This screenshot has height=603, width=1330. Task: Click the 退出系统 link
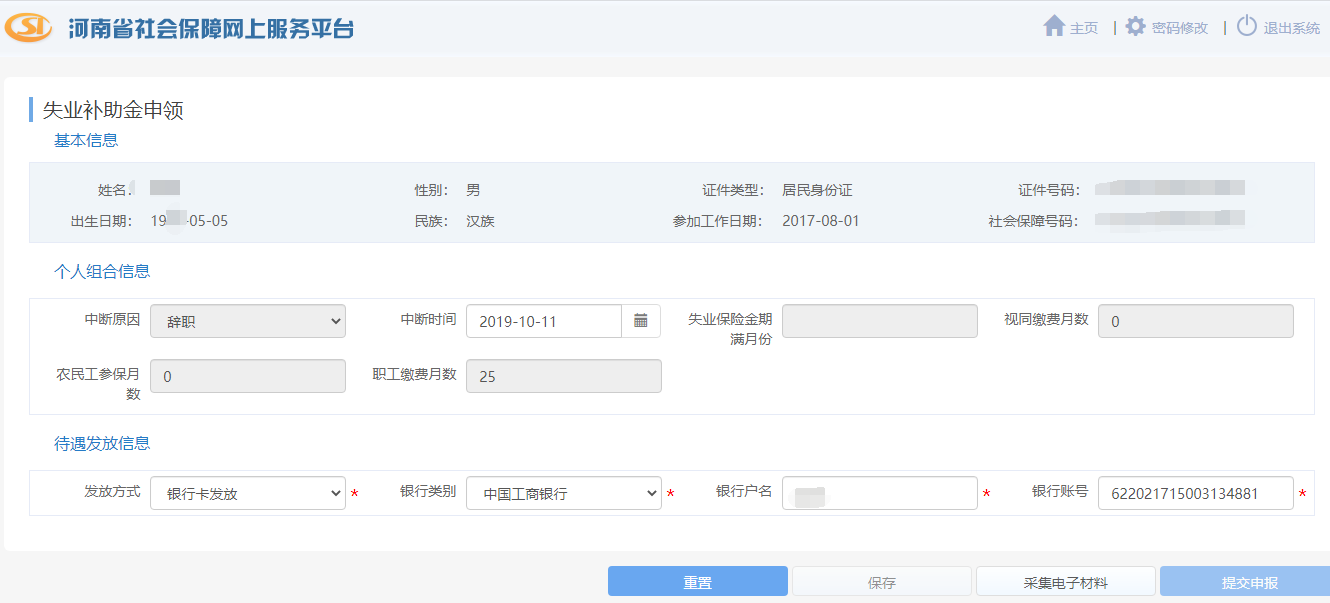1291,28
